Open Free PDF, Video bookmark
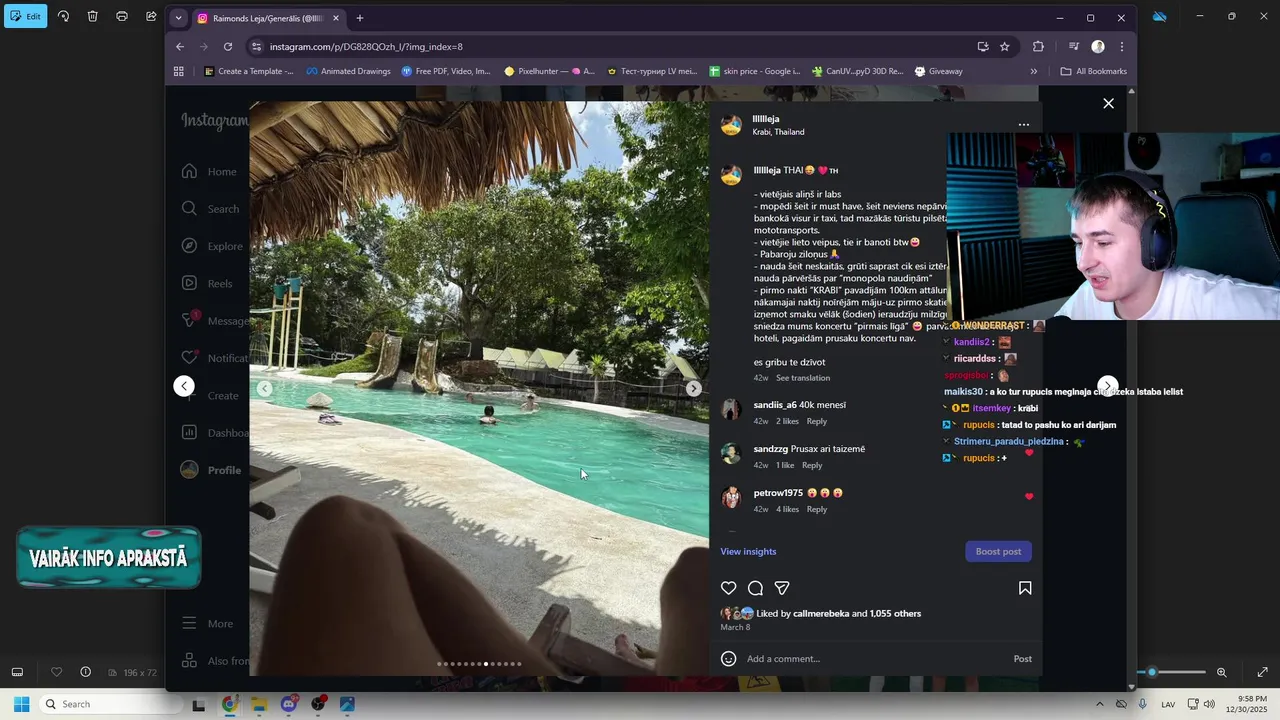Viewport: 1280px width, 720px height. click(446, 71)
